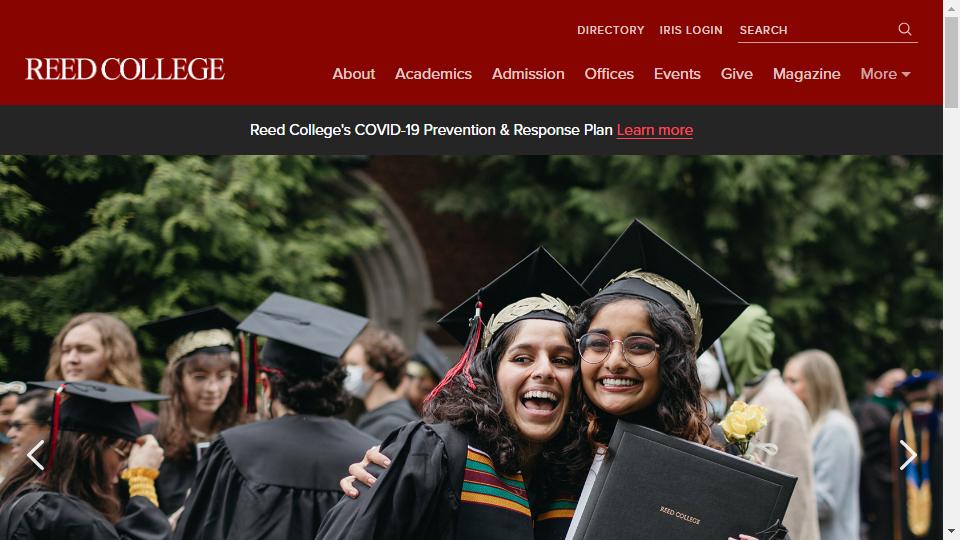The width and height of the screenshot is (960, 540).
Task: Focus the Search input field
Action: (816, 30)
